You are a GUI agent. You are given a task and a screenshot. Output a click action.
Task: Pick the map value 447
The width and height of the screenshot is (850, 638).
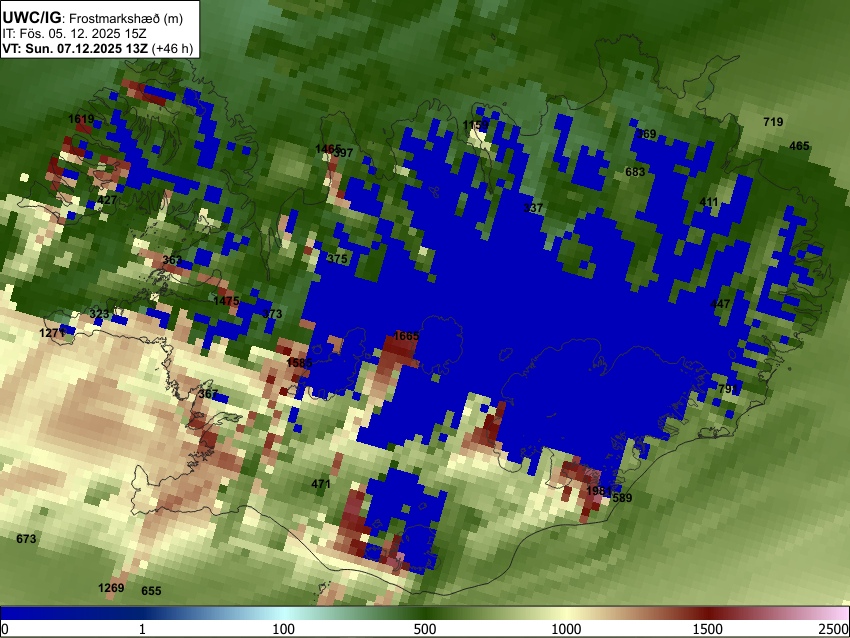[720, 304]
